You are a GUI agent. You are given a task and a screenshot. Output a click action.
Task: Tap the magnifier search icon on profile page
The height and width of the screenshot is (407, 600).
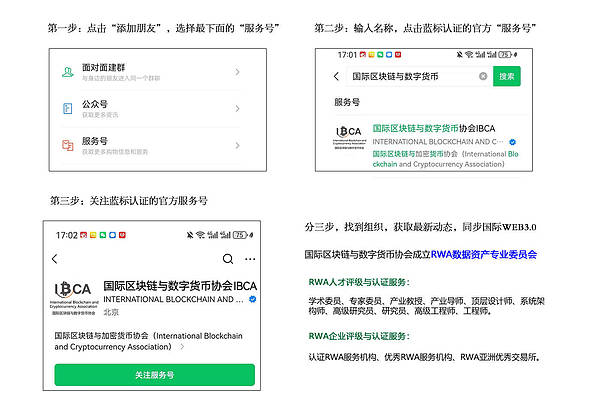coord(228,258)
